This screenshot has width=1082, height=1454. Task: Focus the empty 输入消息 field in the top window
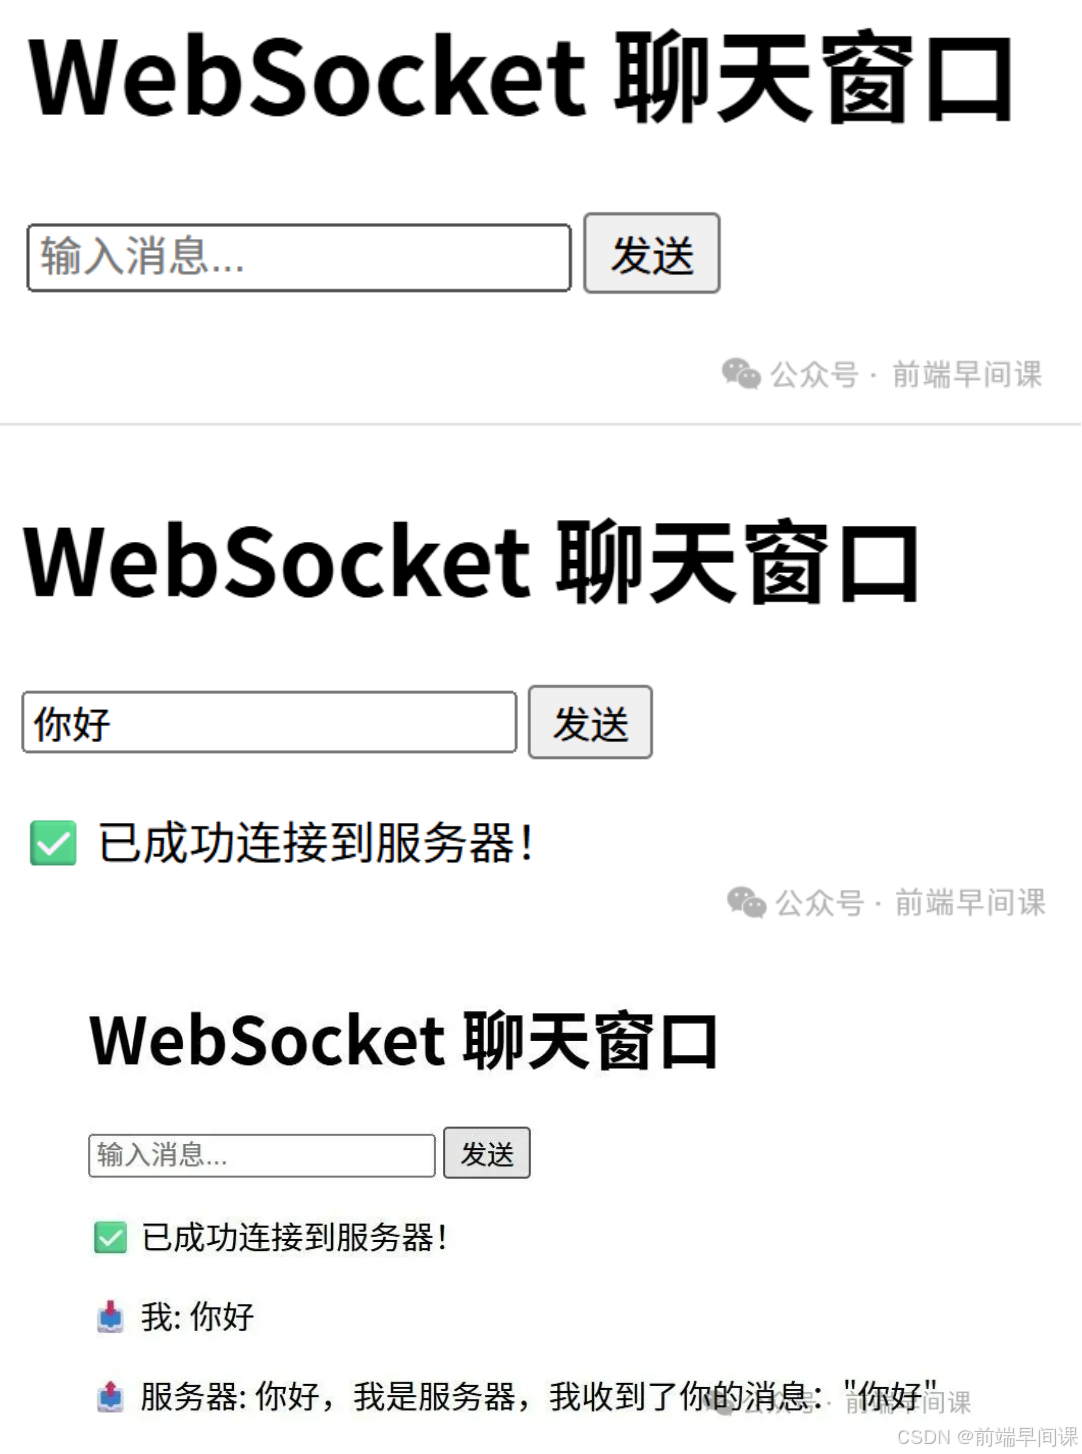[299, 258]
